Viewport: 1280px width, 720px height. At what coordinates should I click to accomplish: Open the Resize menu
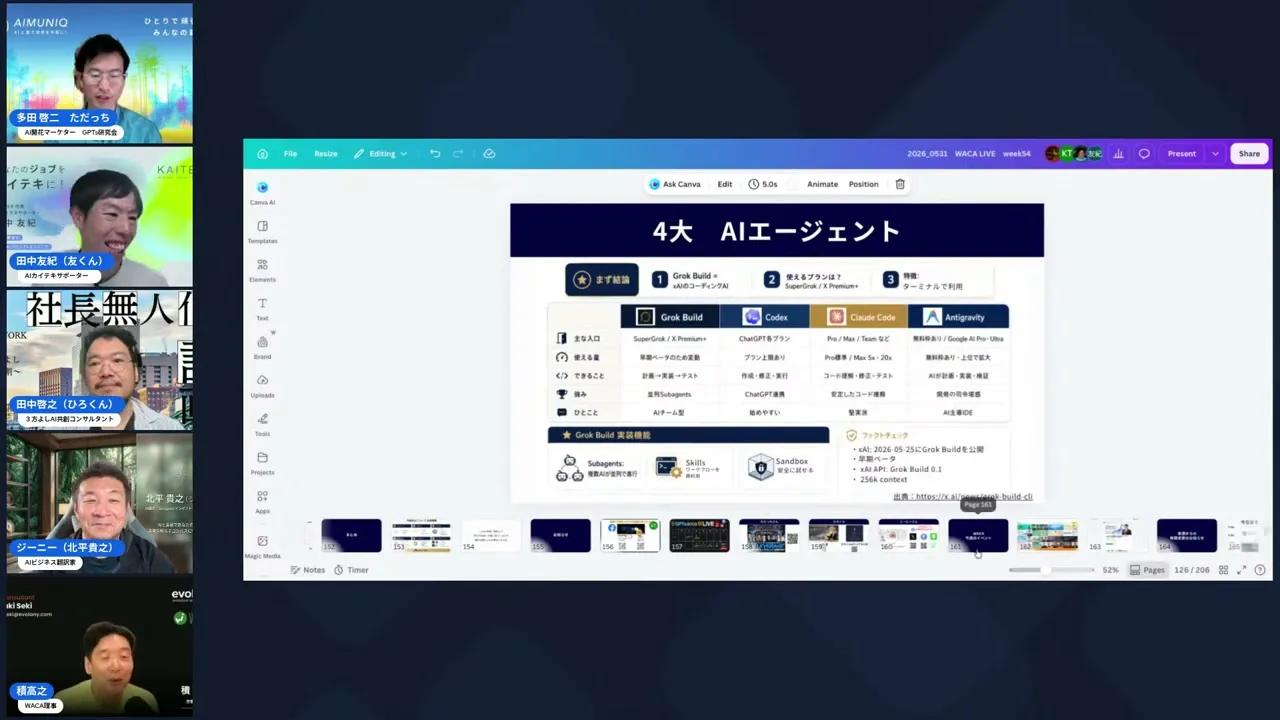click(326, 154)
